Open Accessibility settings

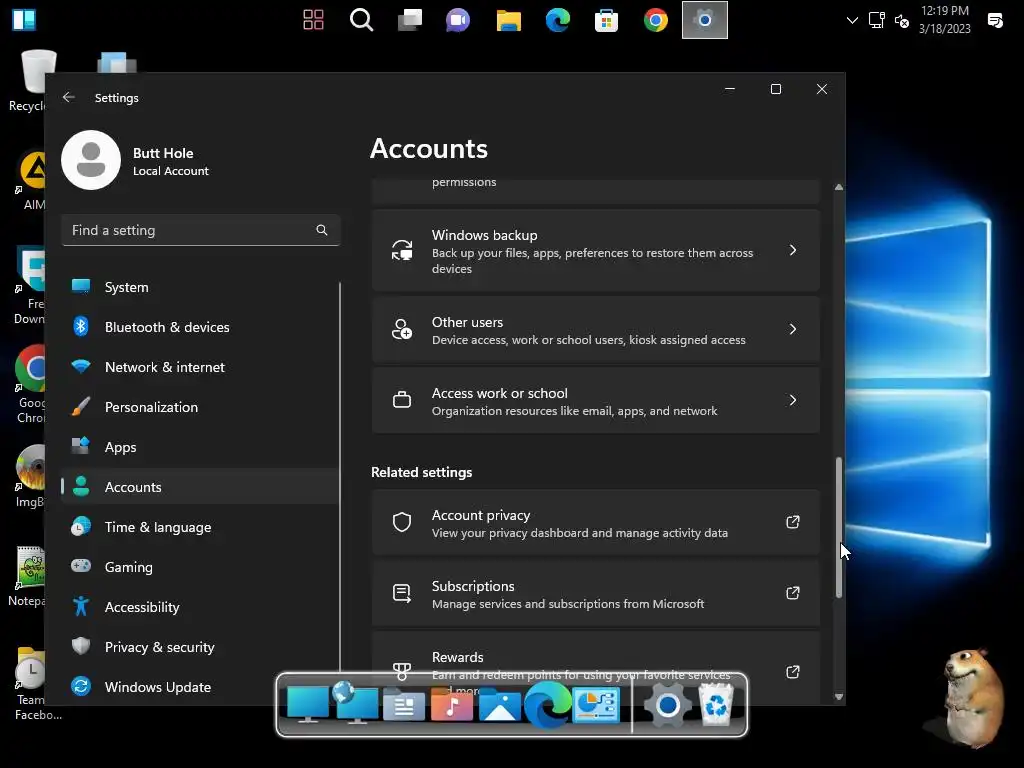[199, 607]
